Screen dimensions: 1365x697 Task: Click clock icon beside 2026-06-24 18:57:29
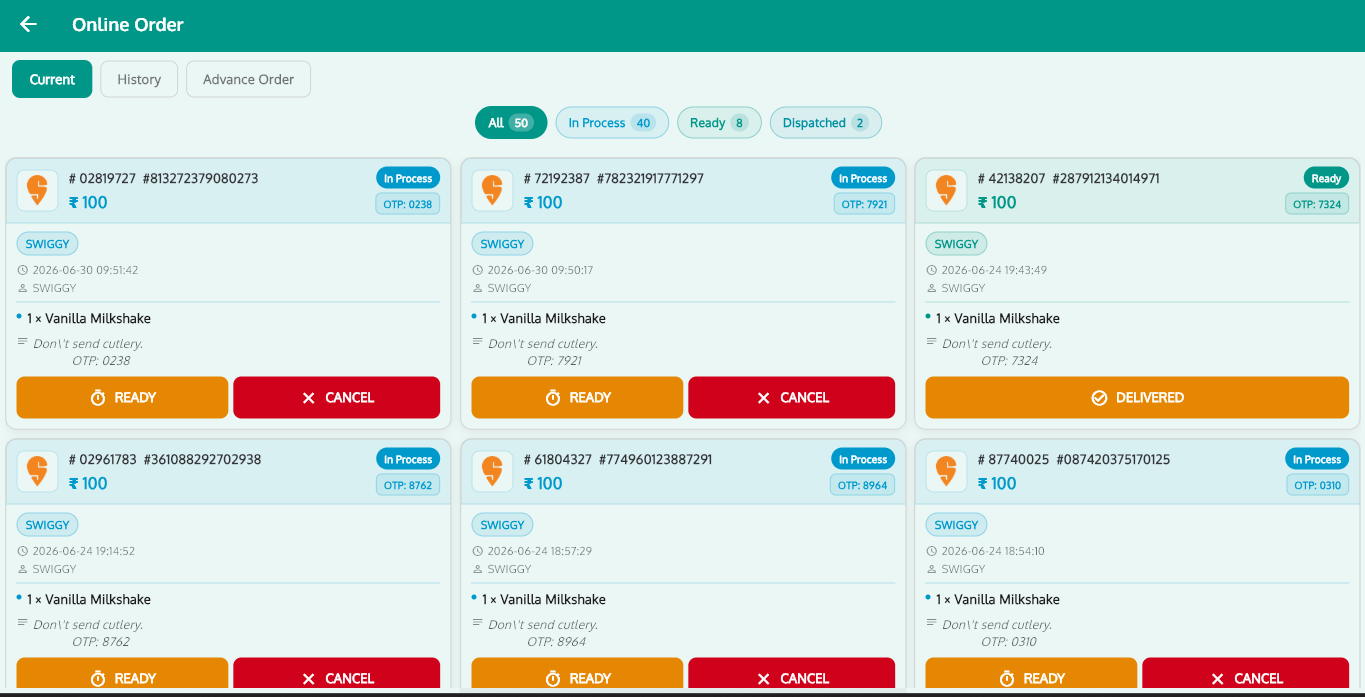tap(478, 551)
